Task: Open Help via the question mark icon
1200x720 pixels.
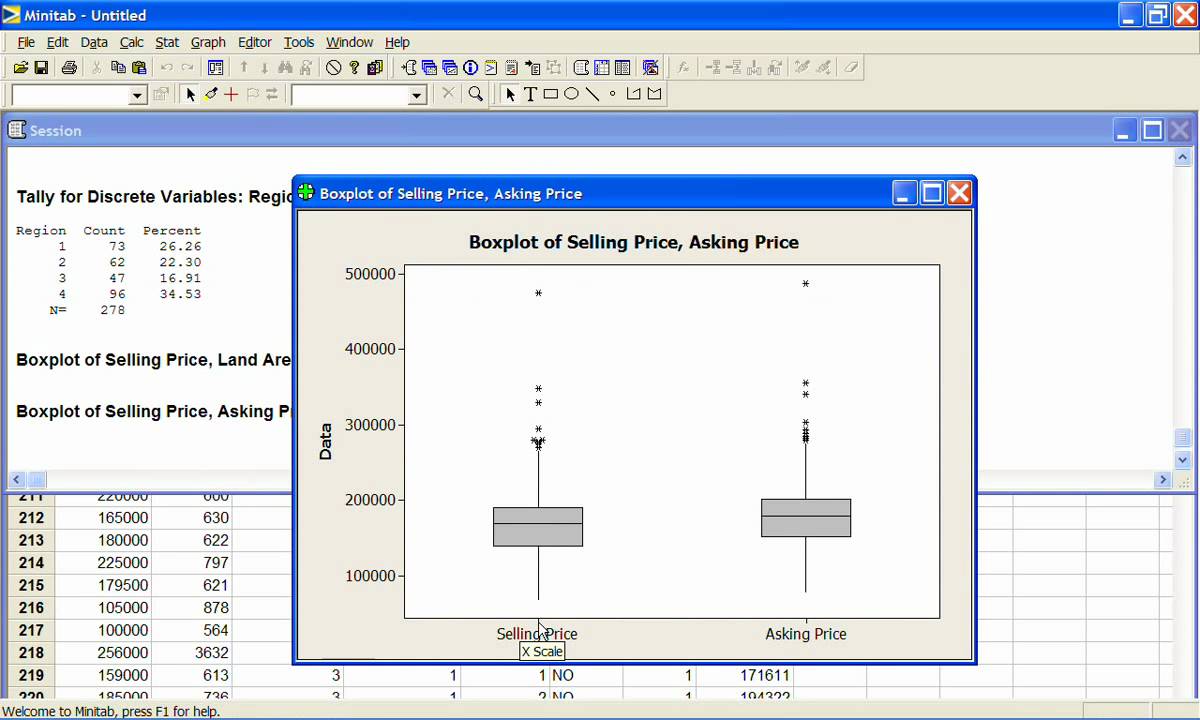Action: (354, 67)
